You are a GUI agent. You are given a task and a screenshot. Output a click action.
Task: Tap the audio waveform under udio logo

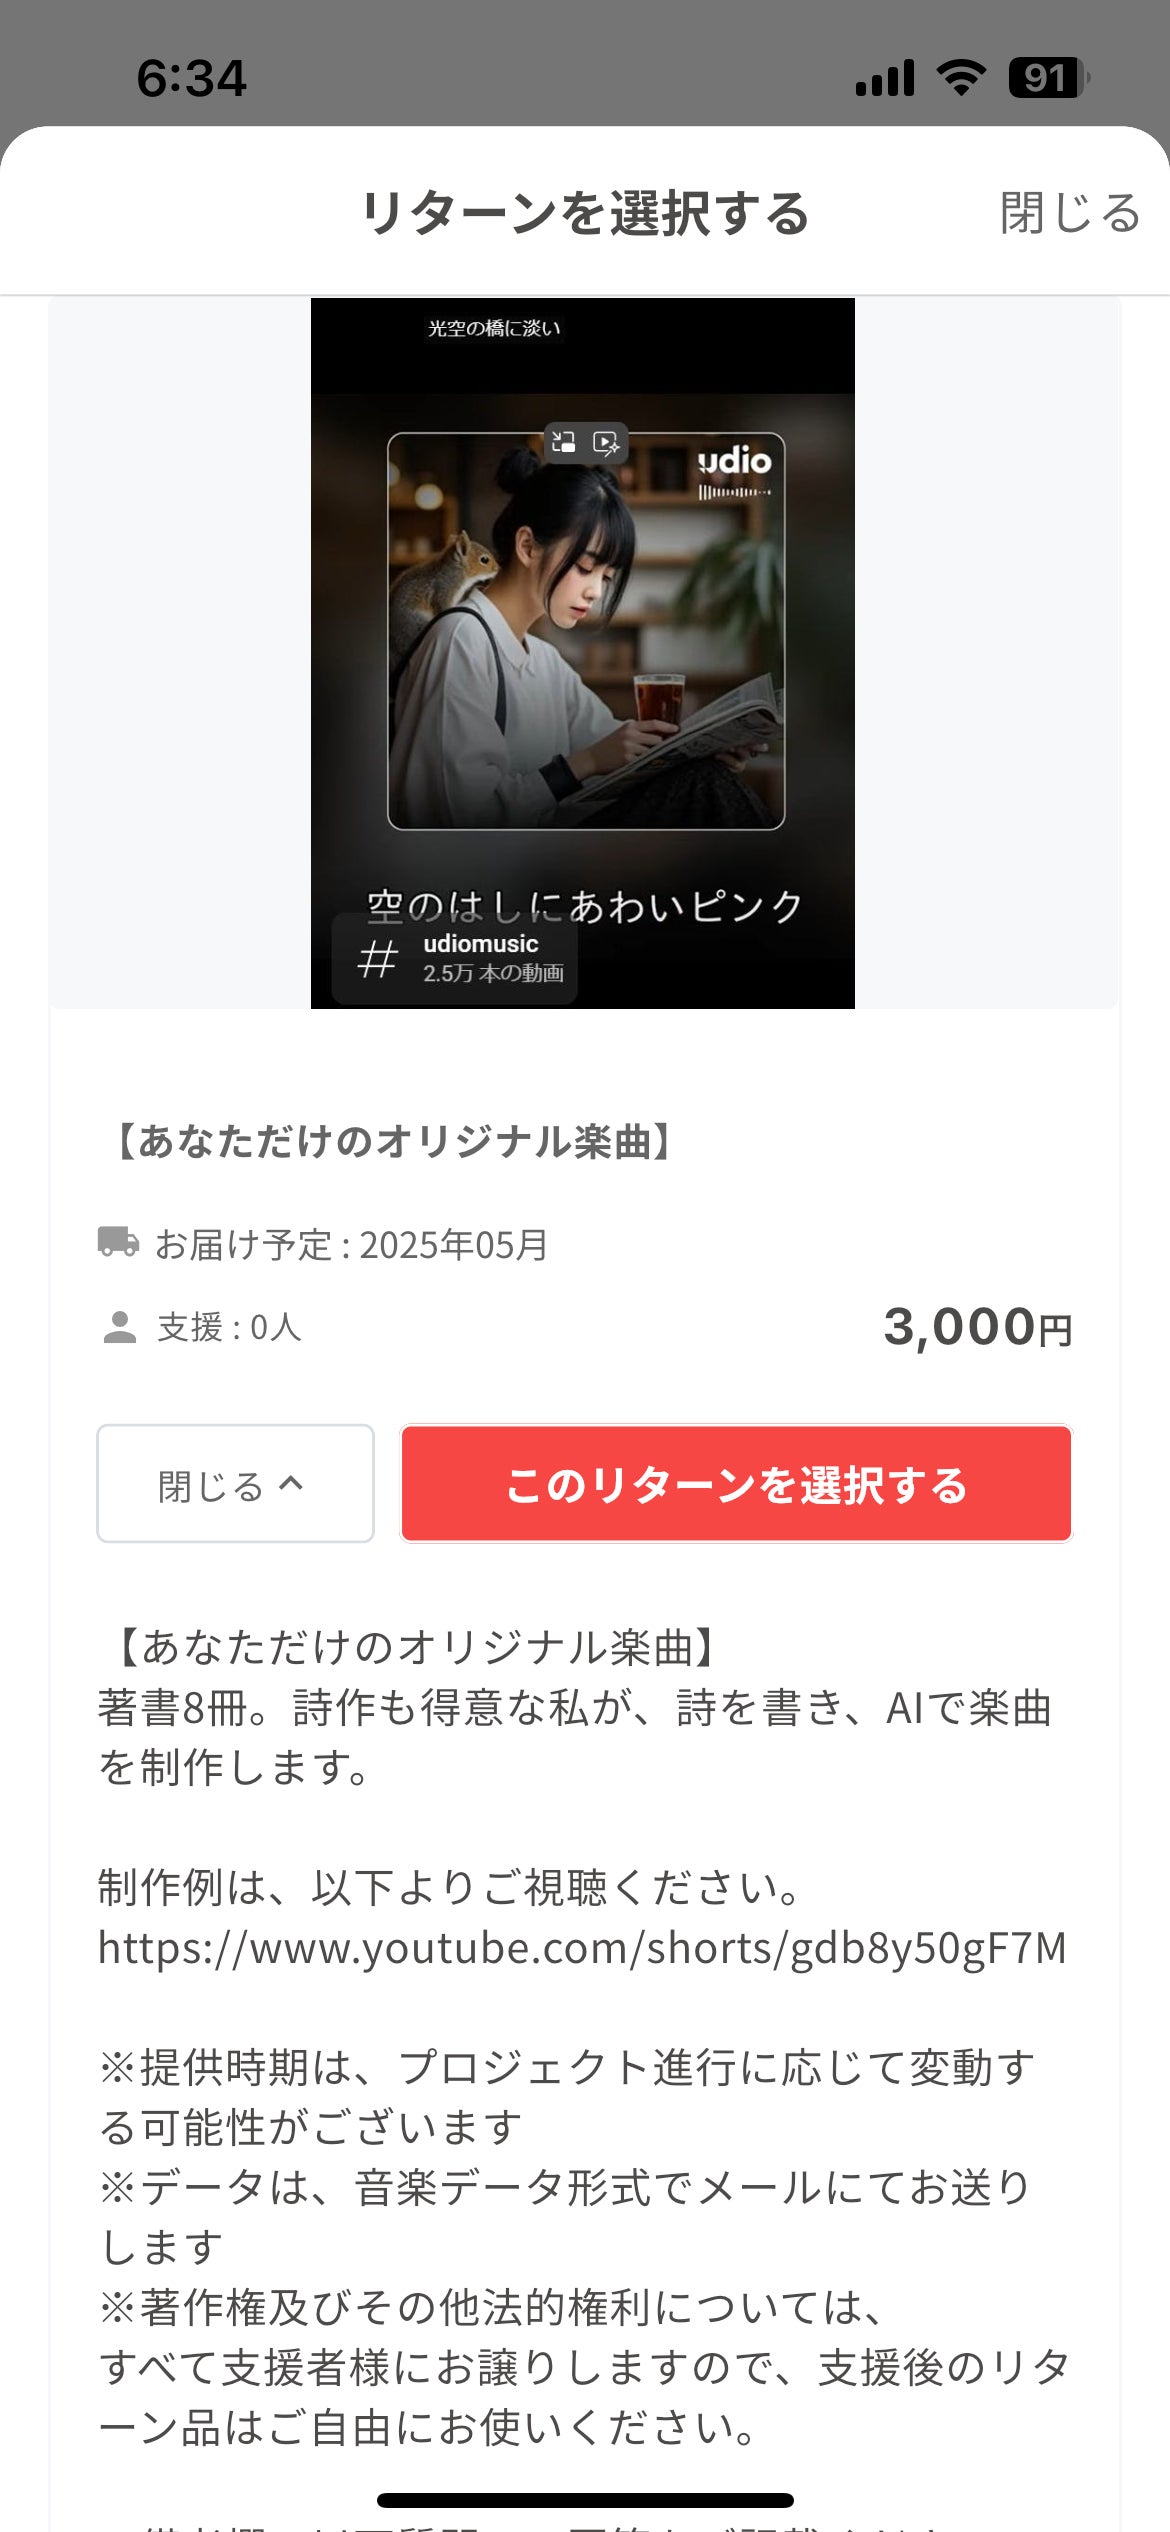pyautogui.click(x=735, y=492)
